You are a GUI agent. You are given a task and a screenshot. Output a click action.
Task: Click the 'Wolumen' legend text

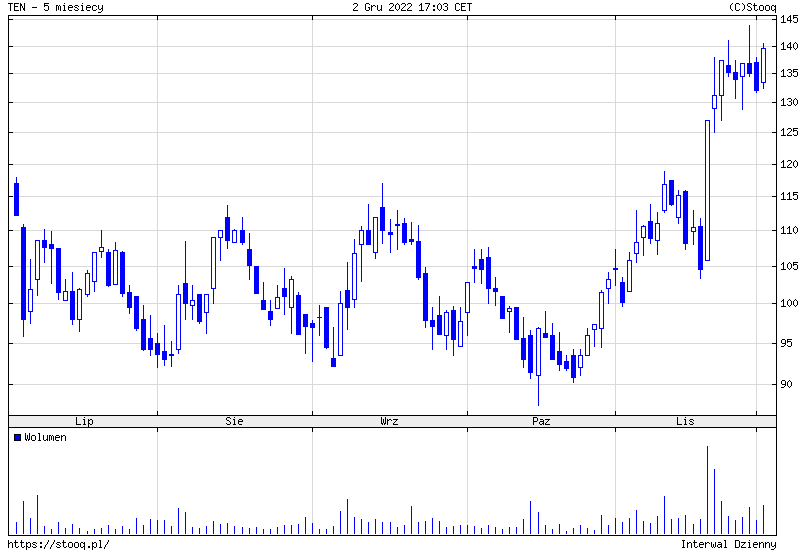click(x=45, y=438)
